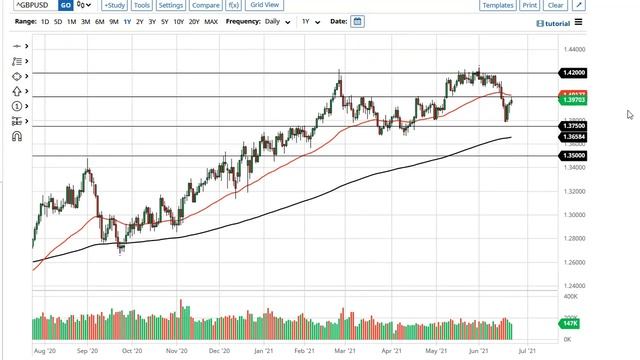Select the diamond shape tool
The image size is (640, 360).
[17, 76]
